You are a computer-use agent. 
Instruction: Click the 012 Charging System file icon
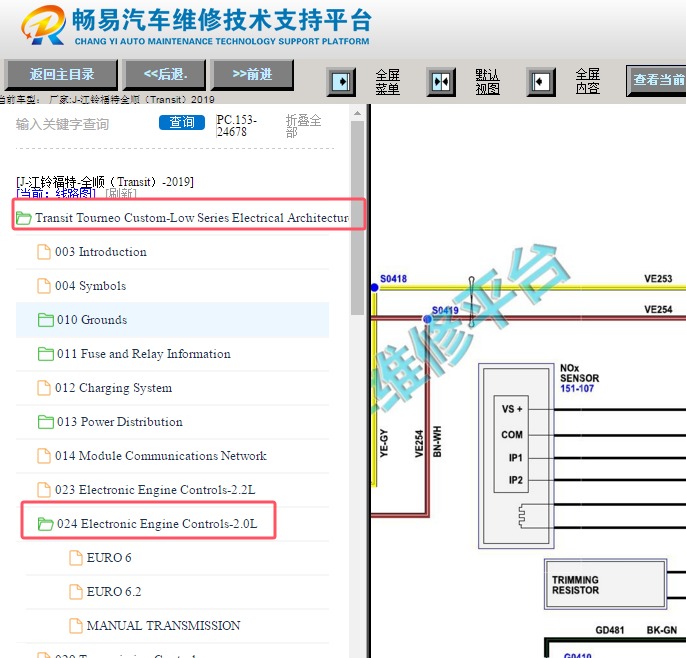(44, 388)
